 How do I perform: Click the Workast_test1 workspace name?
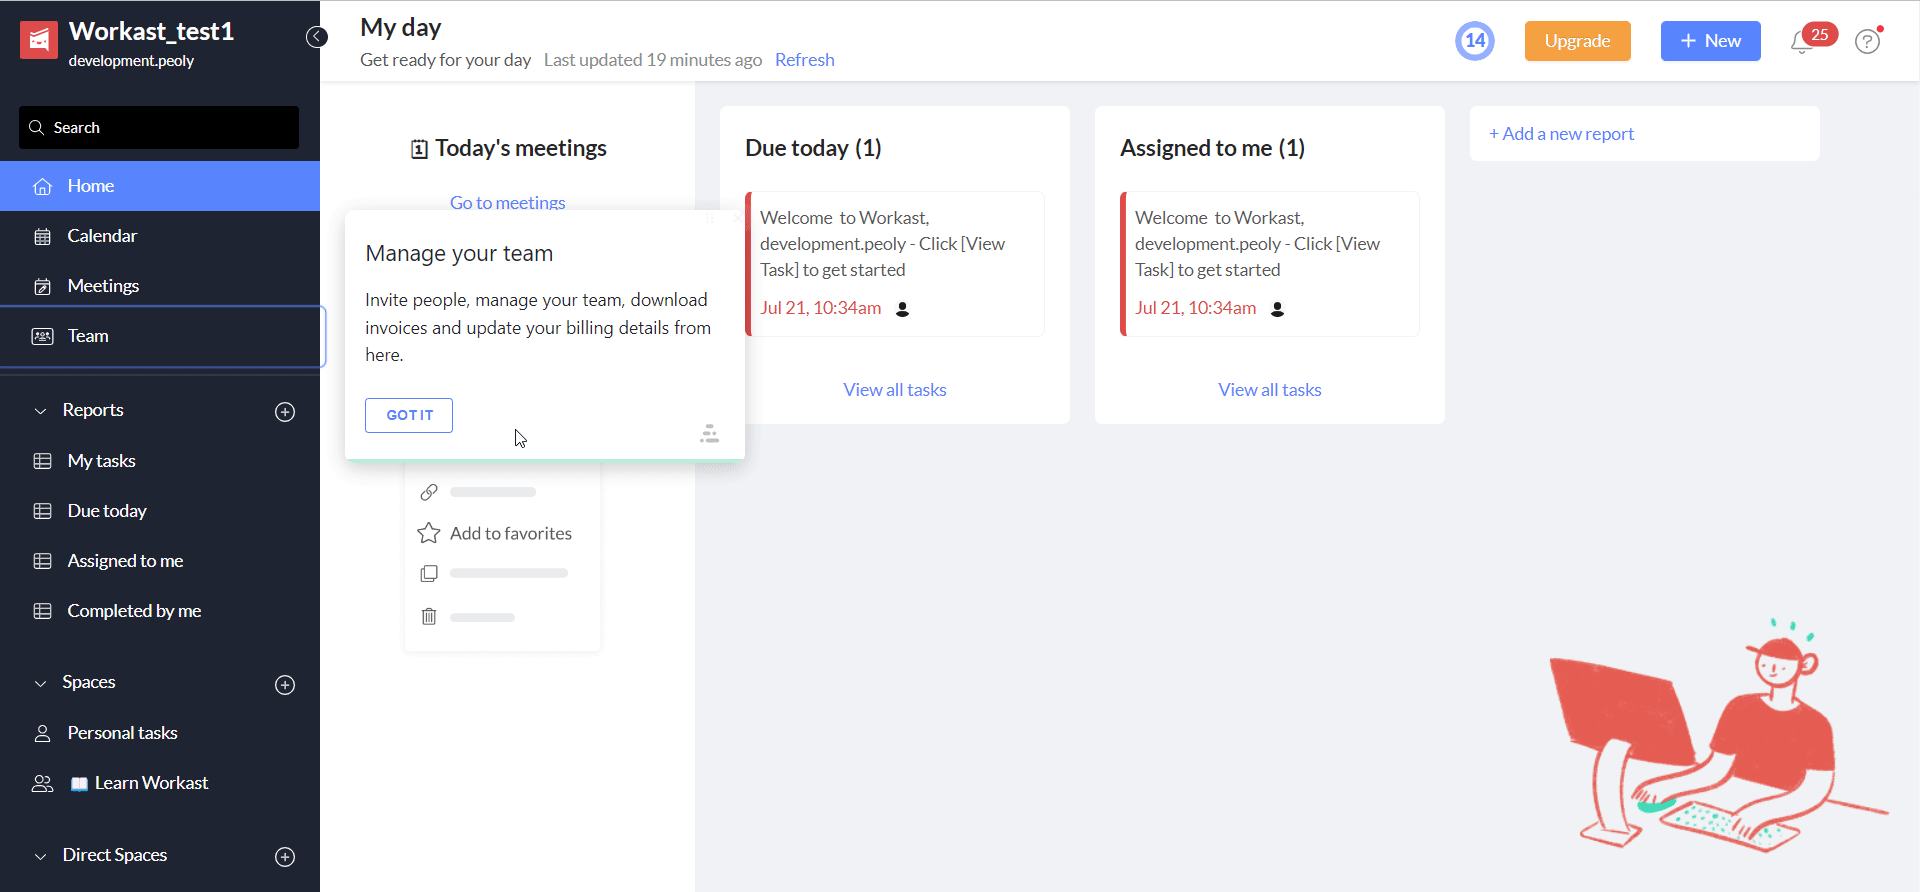(x=151, y=32)
